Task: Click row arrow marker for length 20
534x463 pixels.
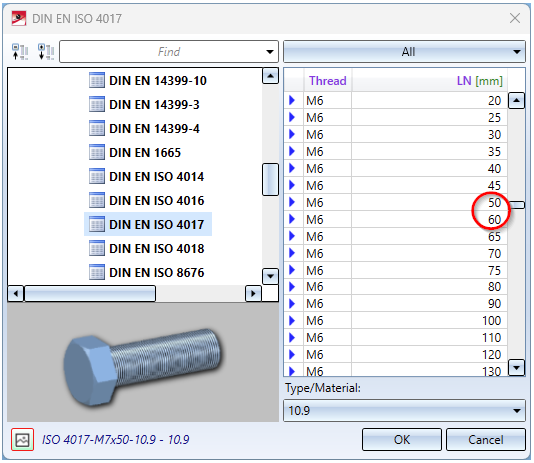Action: 292,100
